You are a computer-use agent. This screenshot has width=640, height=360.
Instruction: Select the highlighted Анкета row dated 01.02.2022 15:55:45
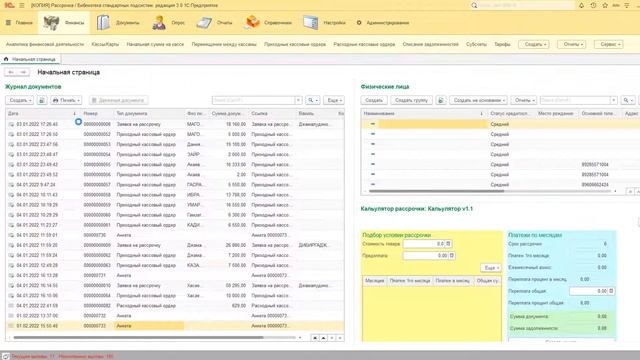pos(175,326)
